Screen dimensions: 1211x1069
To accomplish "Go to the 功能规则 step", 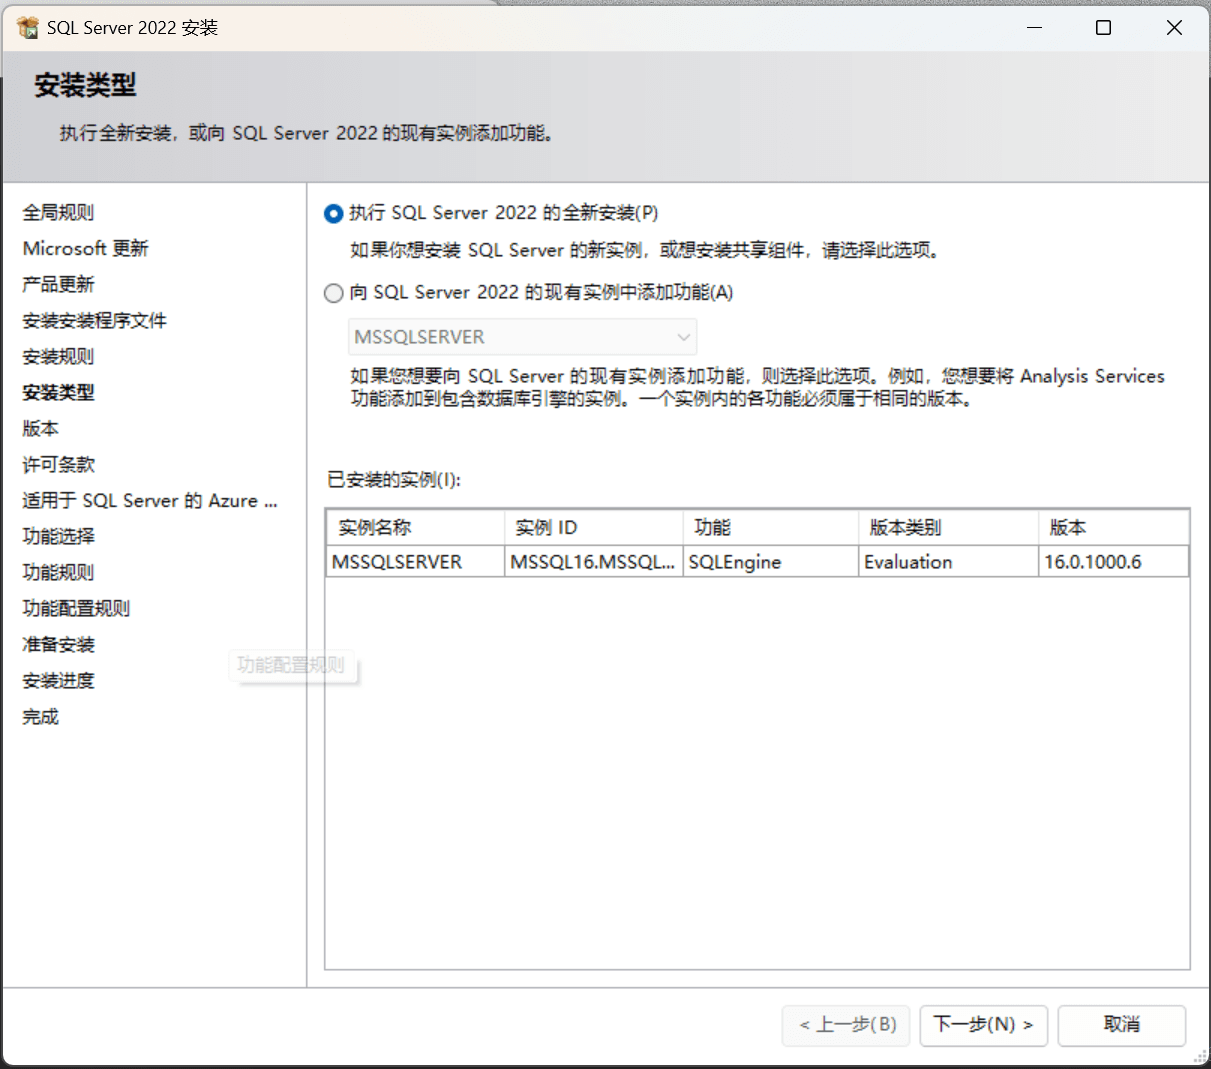I will tap(58, 572).
